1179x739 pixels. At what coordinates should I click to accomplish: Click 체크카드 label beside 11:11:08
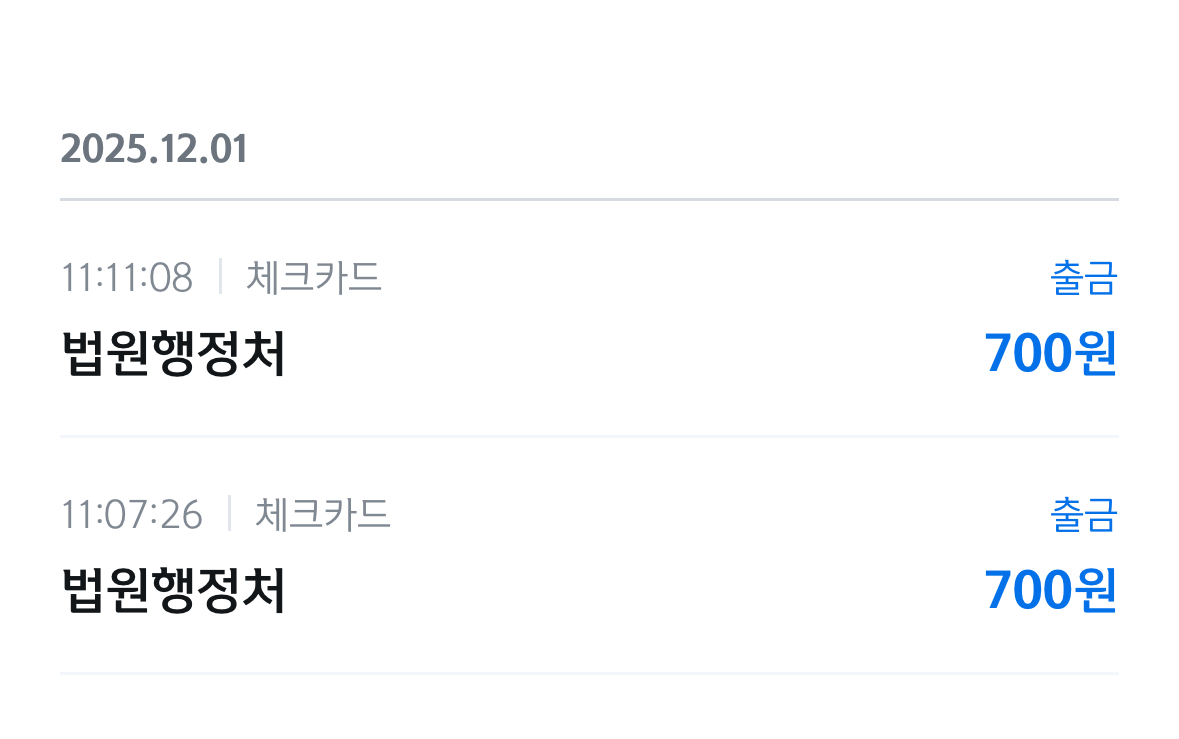pyautogui.click(x=314, y=277)
